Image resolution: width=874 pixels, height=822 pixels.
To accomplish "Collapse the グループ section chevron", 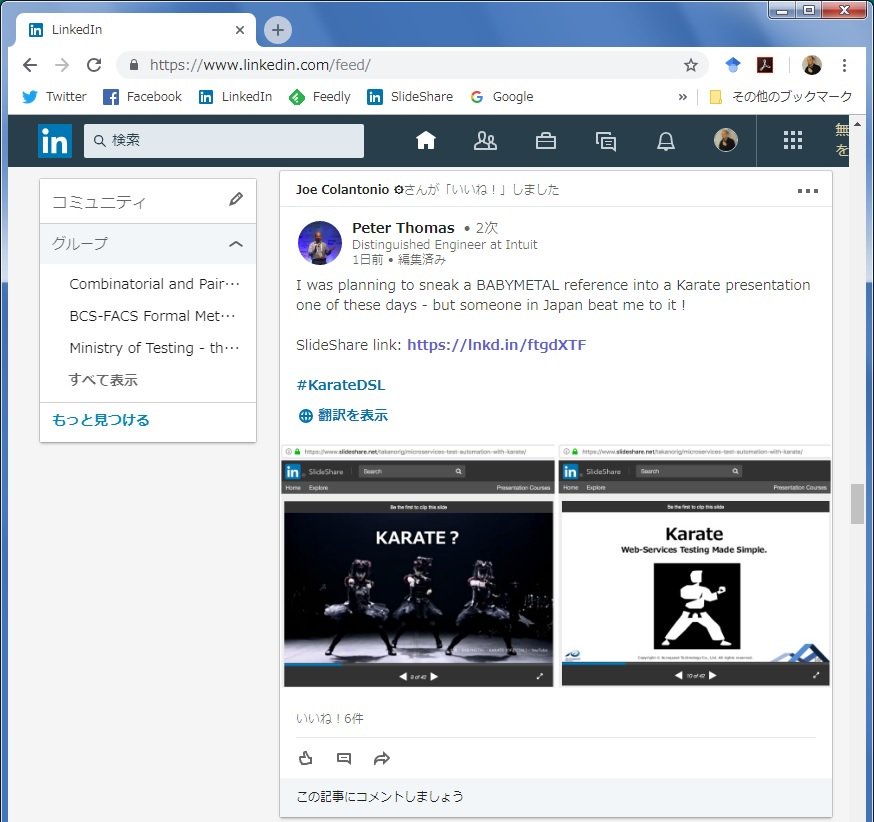I will (x=236, y=244).
